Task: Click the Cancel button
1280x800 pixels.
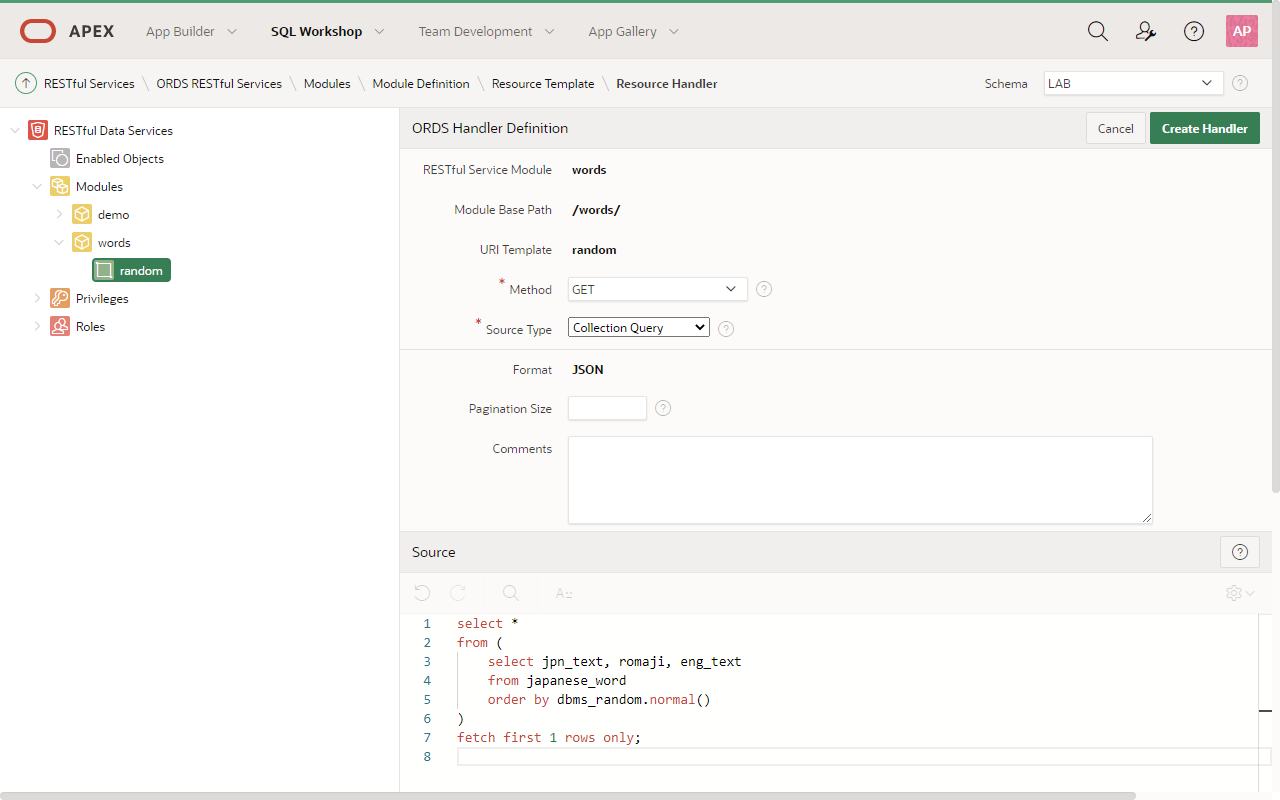Action: pos(1116,128)
